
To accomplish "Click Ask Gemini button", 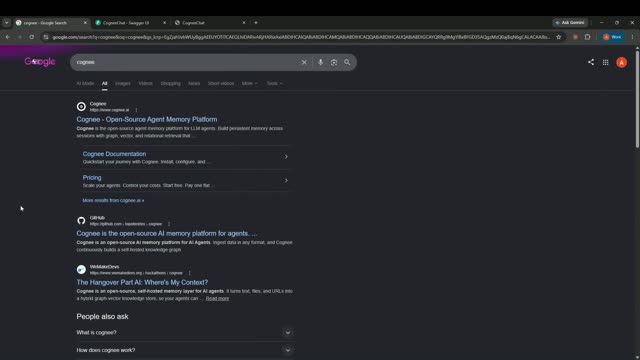I will (x=570, y=23).
